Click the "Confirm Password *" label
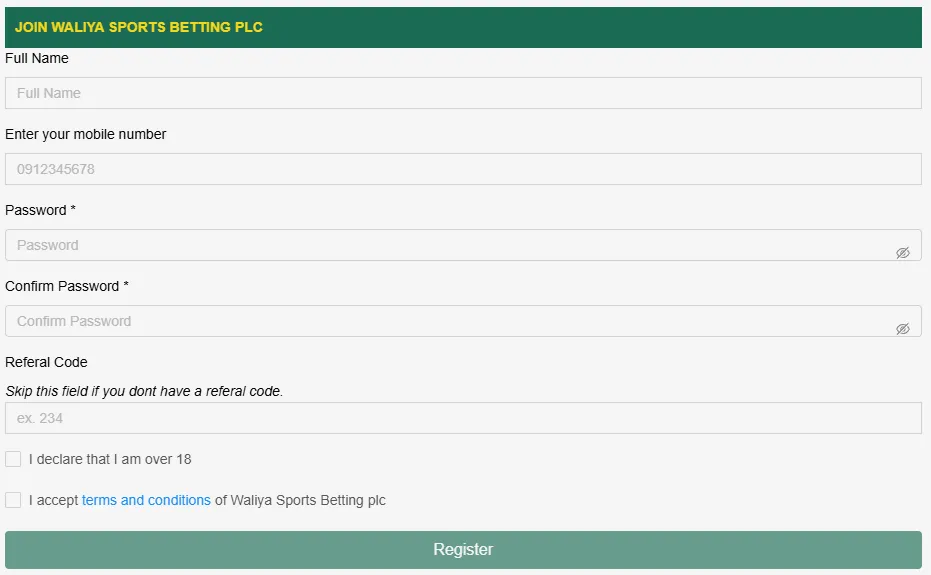 coord(67,286)
